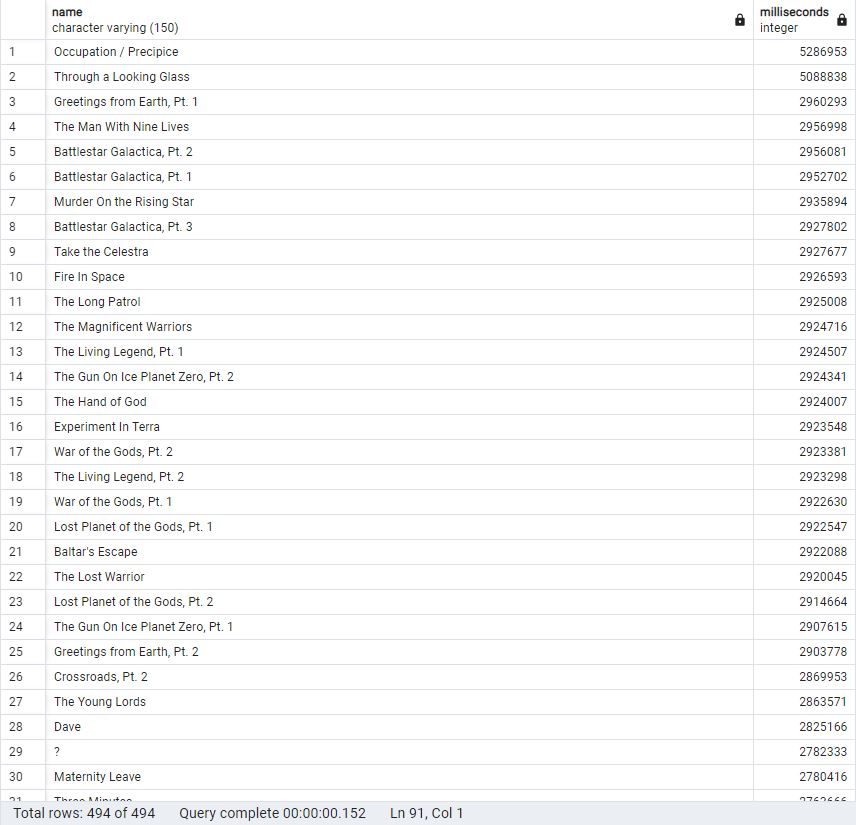Select the 'Maternity Leave' cell

pyautogui.click(x=400, y=777)
